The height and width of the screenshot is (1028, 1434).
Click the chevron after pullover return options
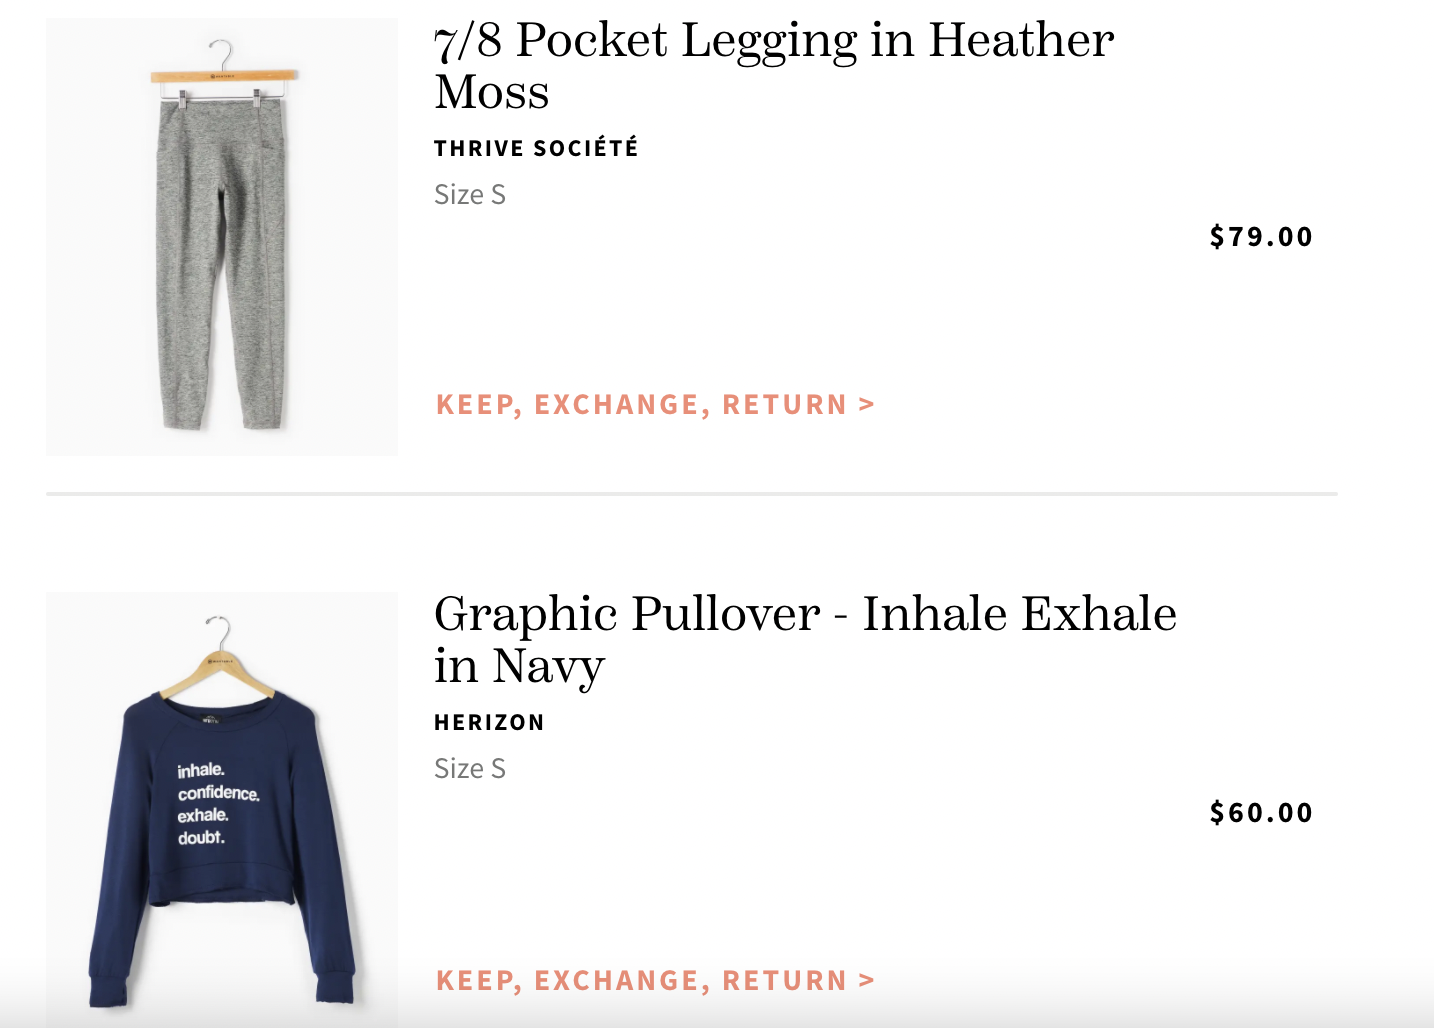[x=864, y=980]
